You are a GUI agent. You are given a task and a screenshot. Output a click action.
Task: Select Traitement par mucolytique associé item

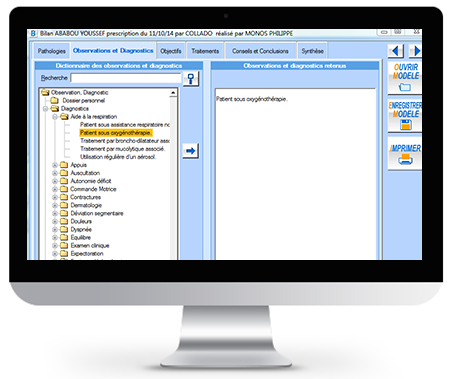(122, 149)
